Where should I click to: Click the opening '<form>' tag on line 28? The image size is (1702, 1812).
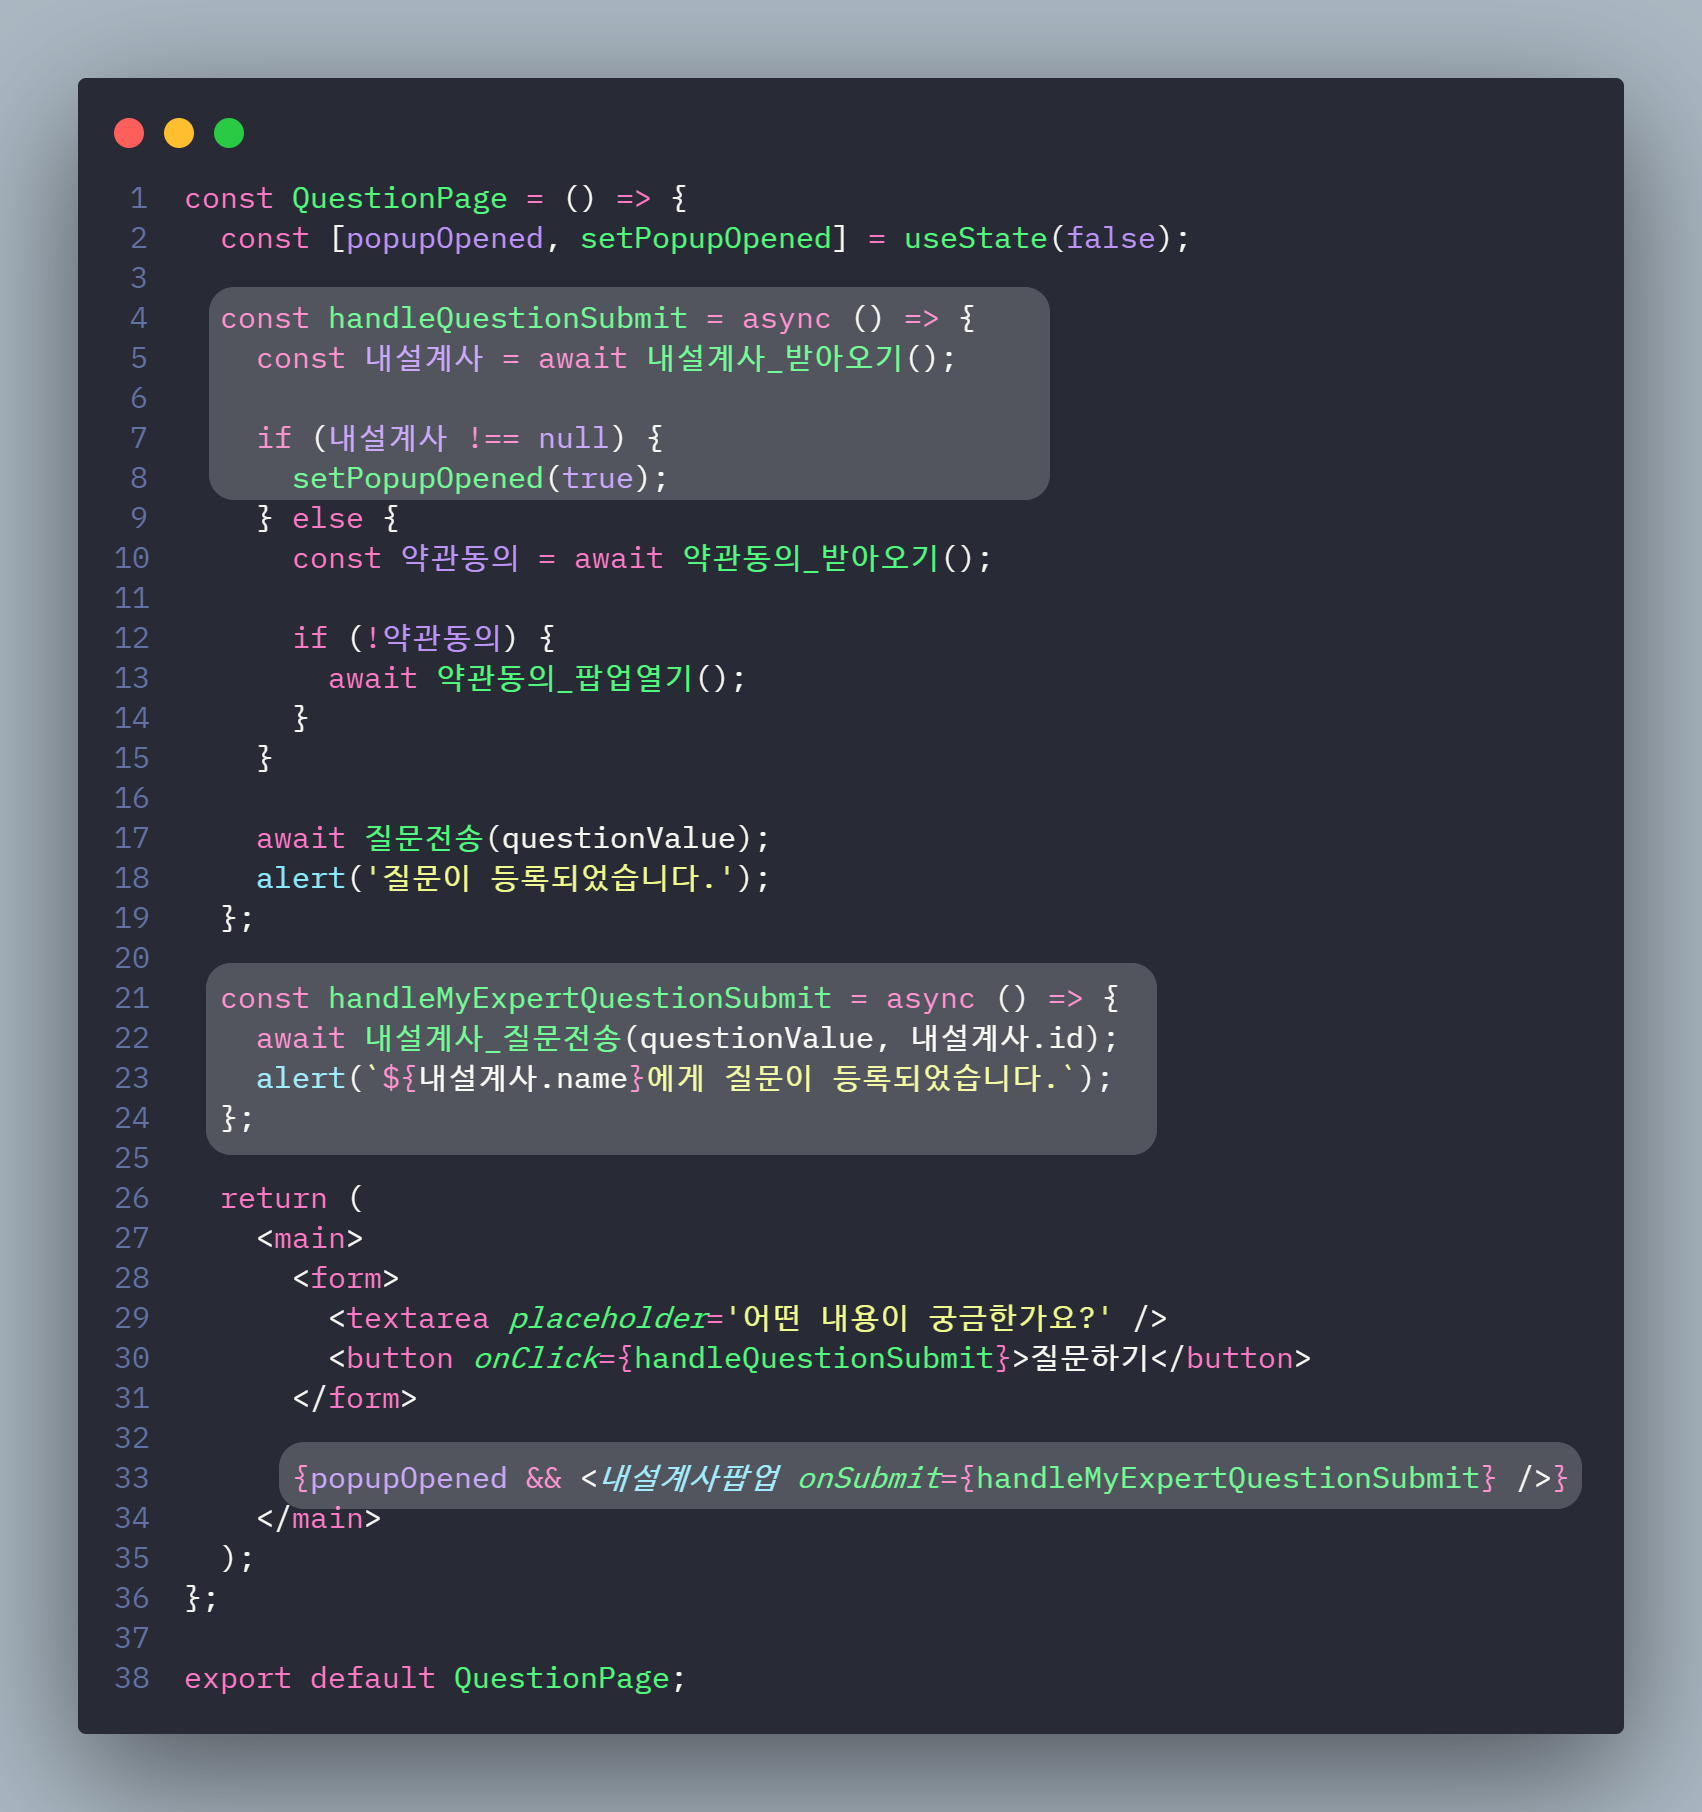[345, 1279]
